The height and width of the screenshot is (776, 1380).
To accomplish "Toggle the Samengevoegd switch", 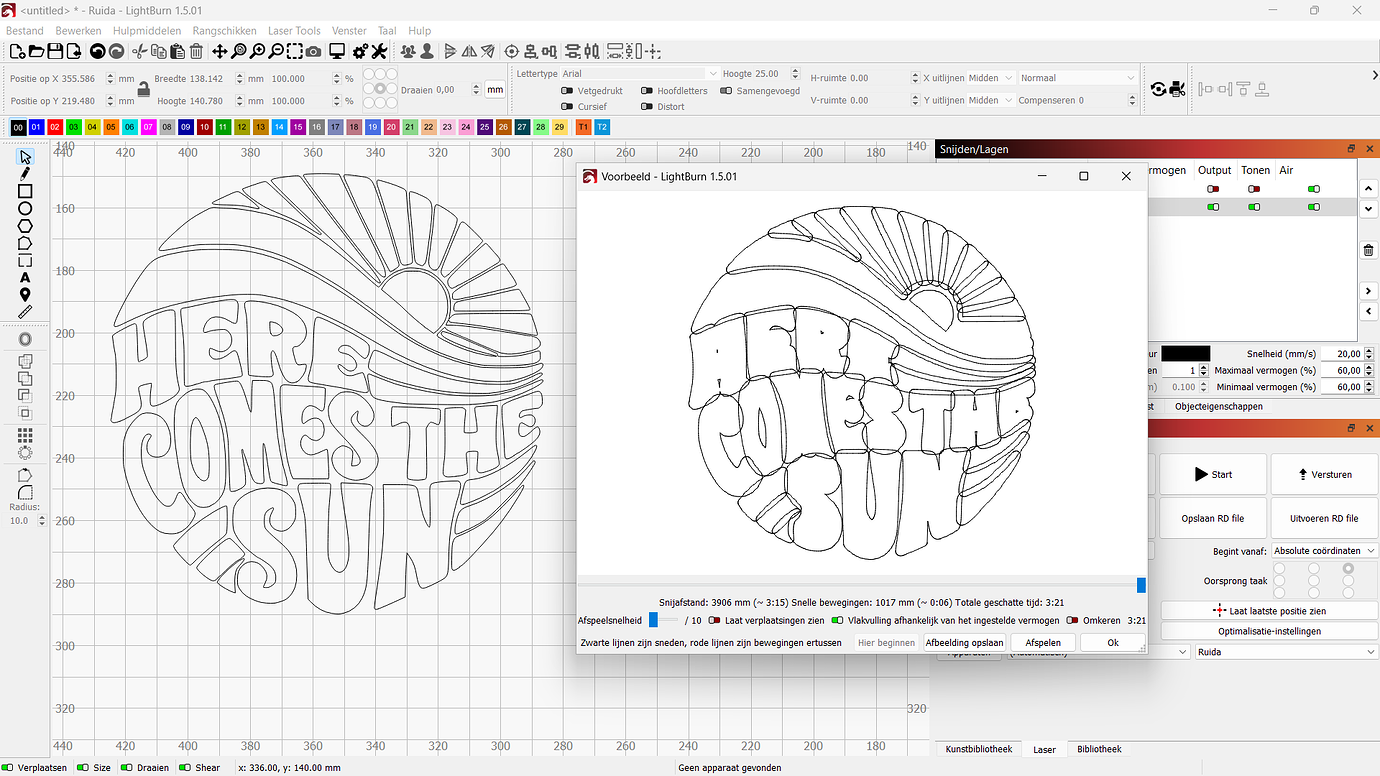I will click(726, 91).
